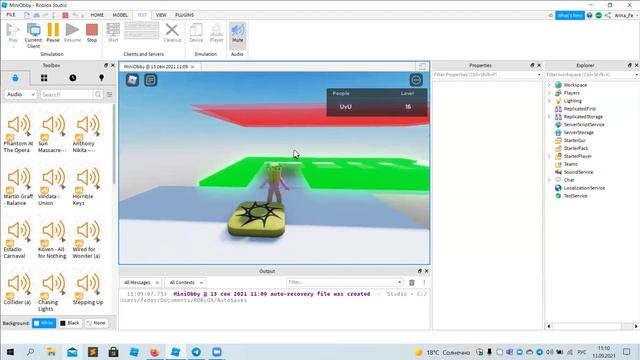Open the All Messages dropdown in Output
Screen dimensions: 640x360
tap(141, 282)
